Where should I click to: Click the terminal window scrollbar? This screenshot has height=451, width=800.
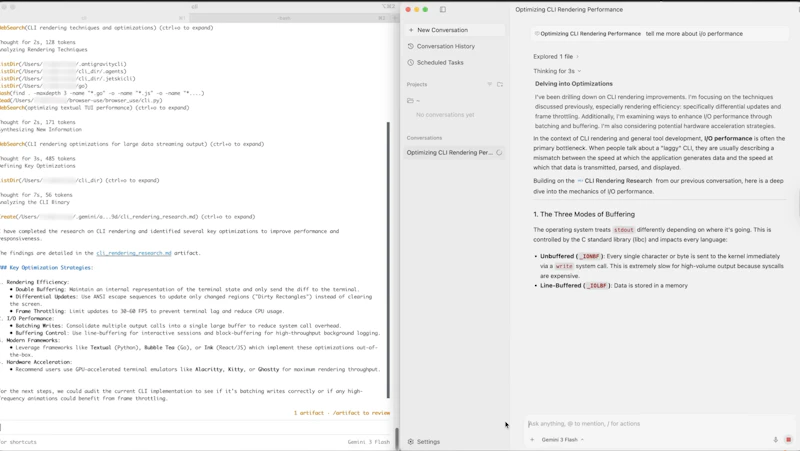(x=388, y=260)
